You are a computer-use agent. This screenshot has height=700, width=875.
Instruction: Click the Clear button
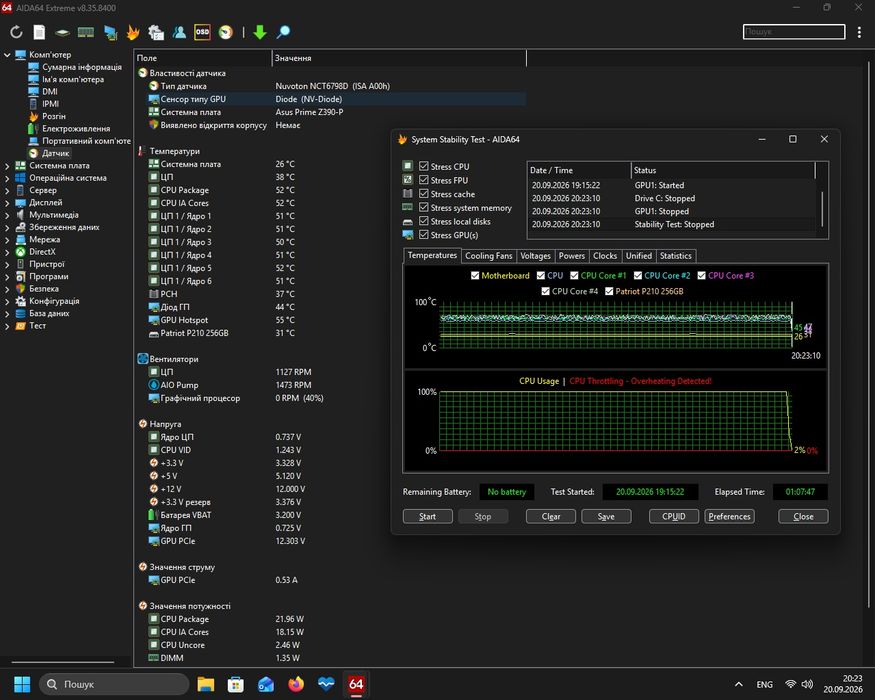[x=551, y=516]
